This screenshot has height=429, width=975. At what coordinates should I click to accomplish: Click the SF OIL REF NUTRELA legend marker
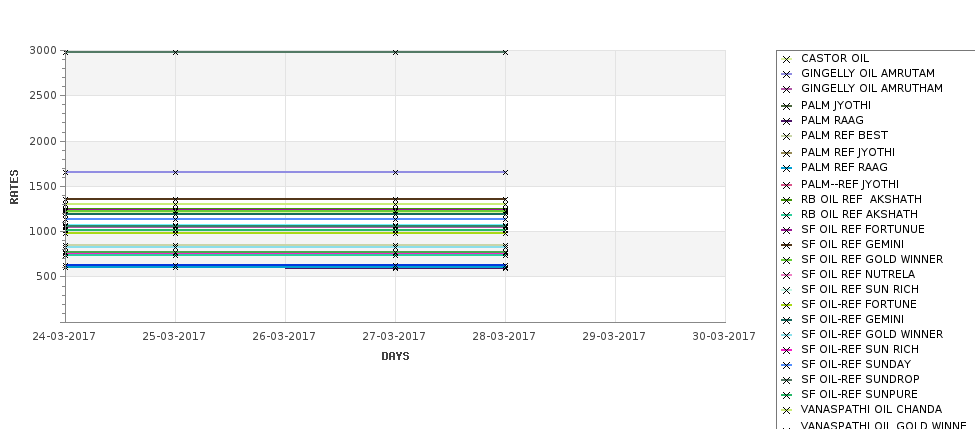786,275
